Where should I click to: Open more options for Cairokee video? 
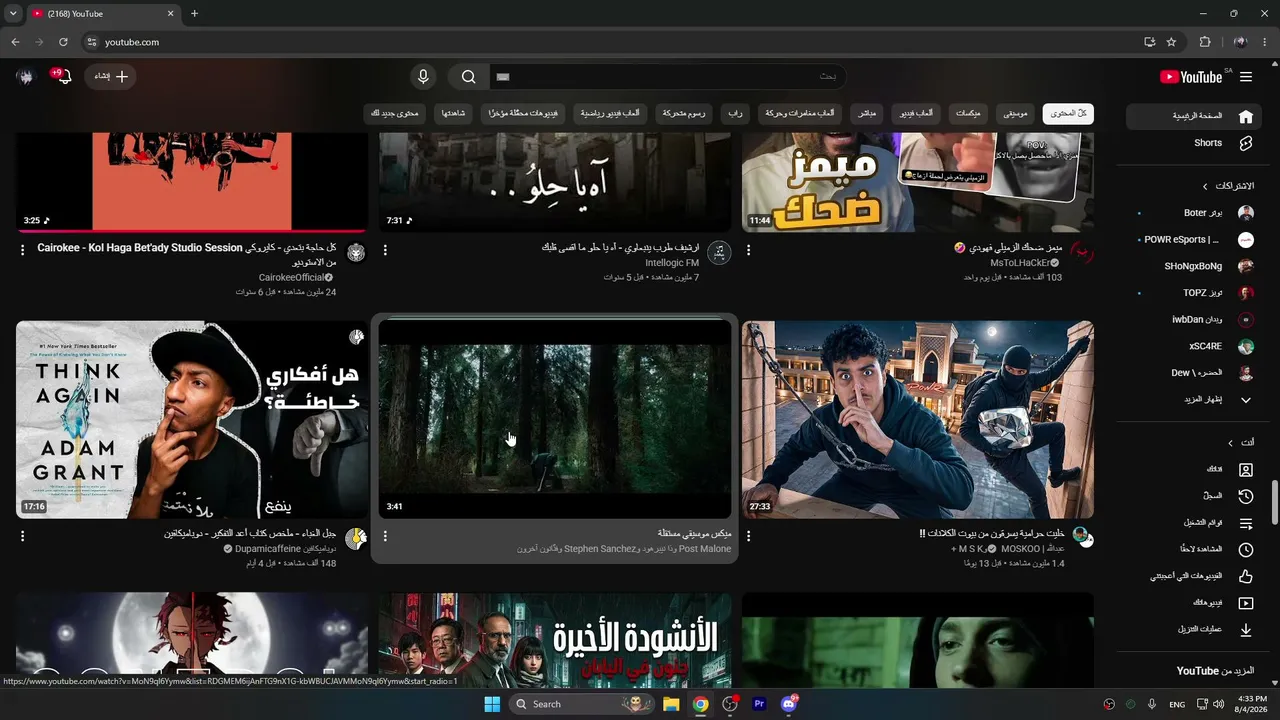[23, 250]
